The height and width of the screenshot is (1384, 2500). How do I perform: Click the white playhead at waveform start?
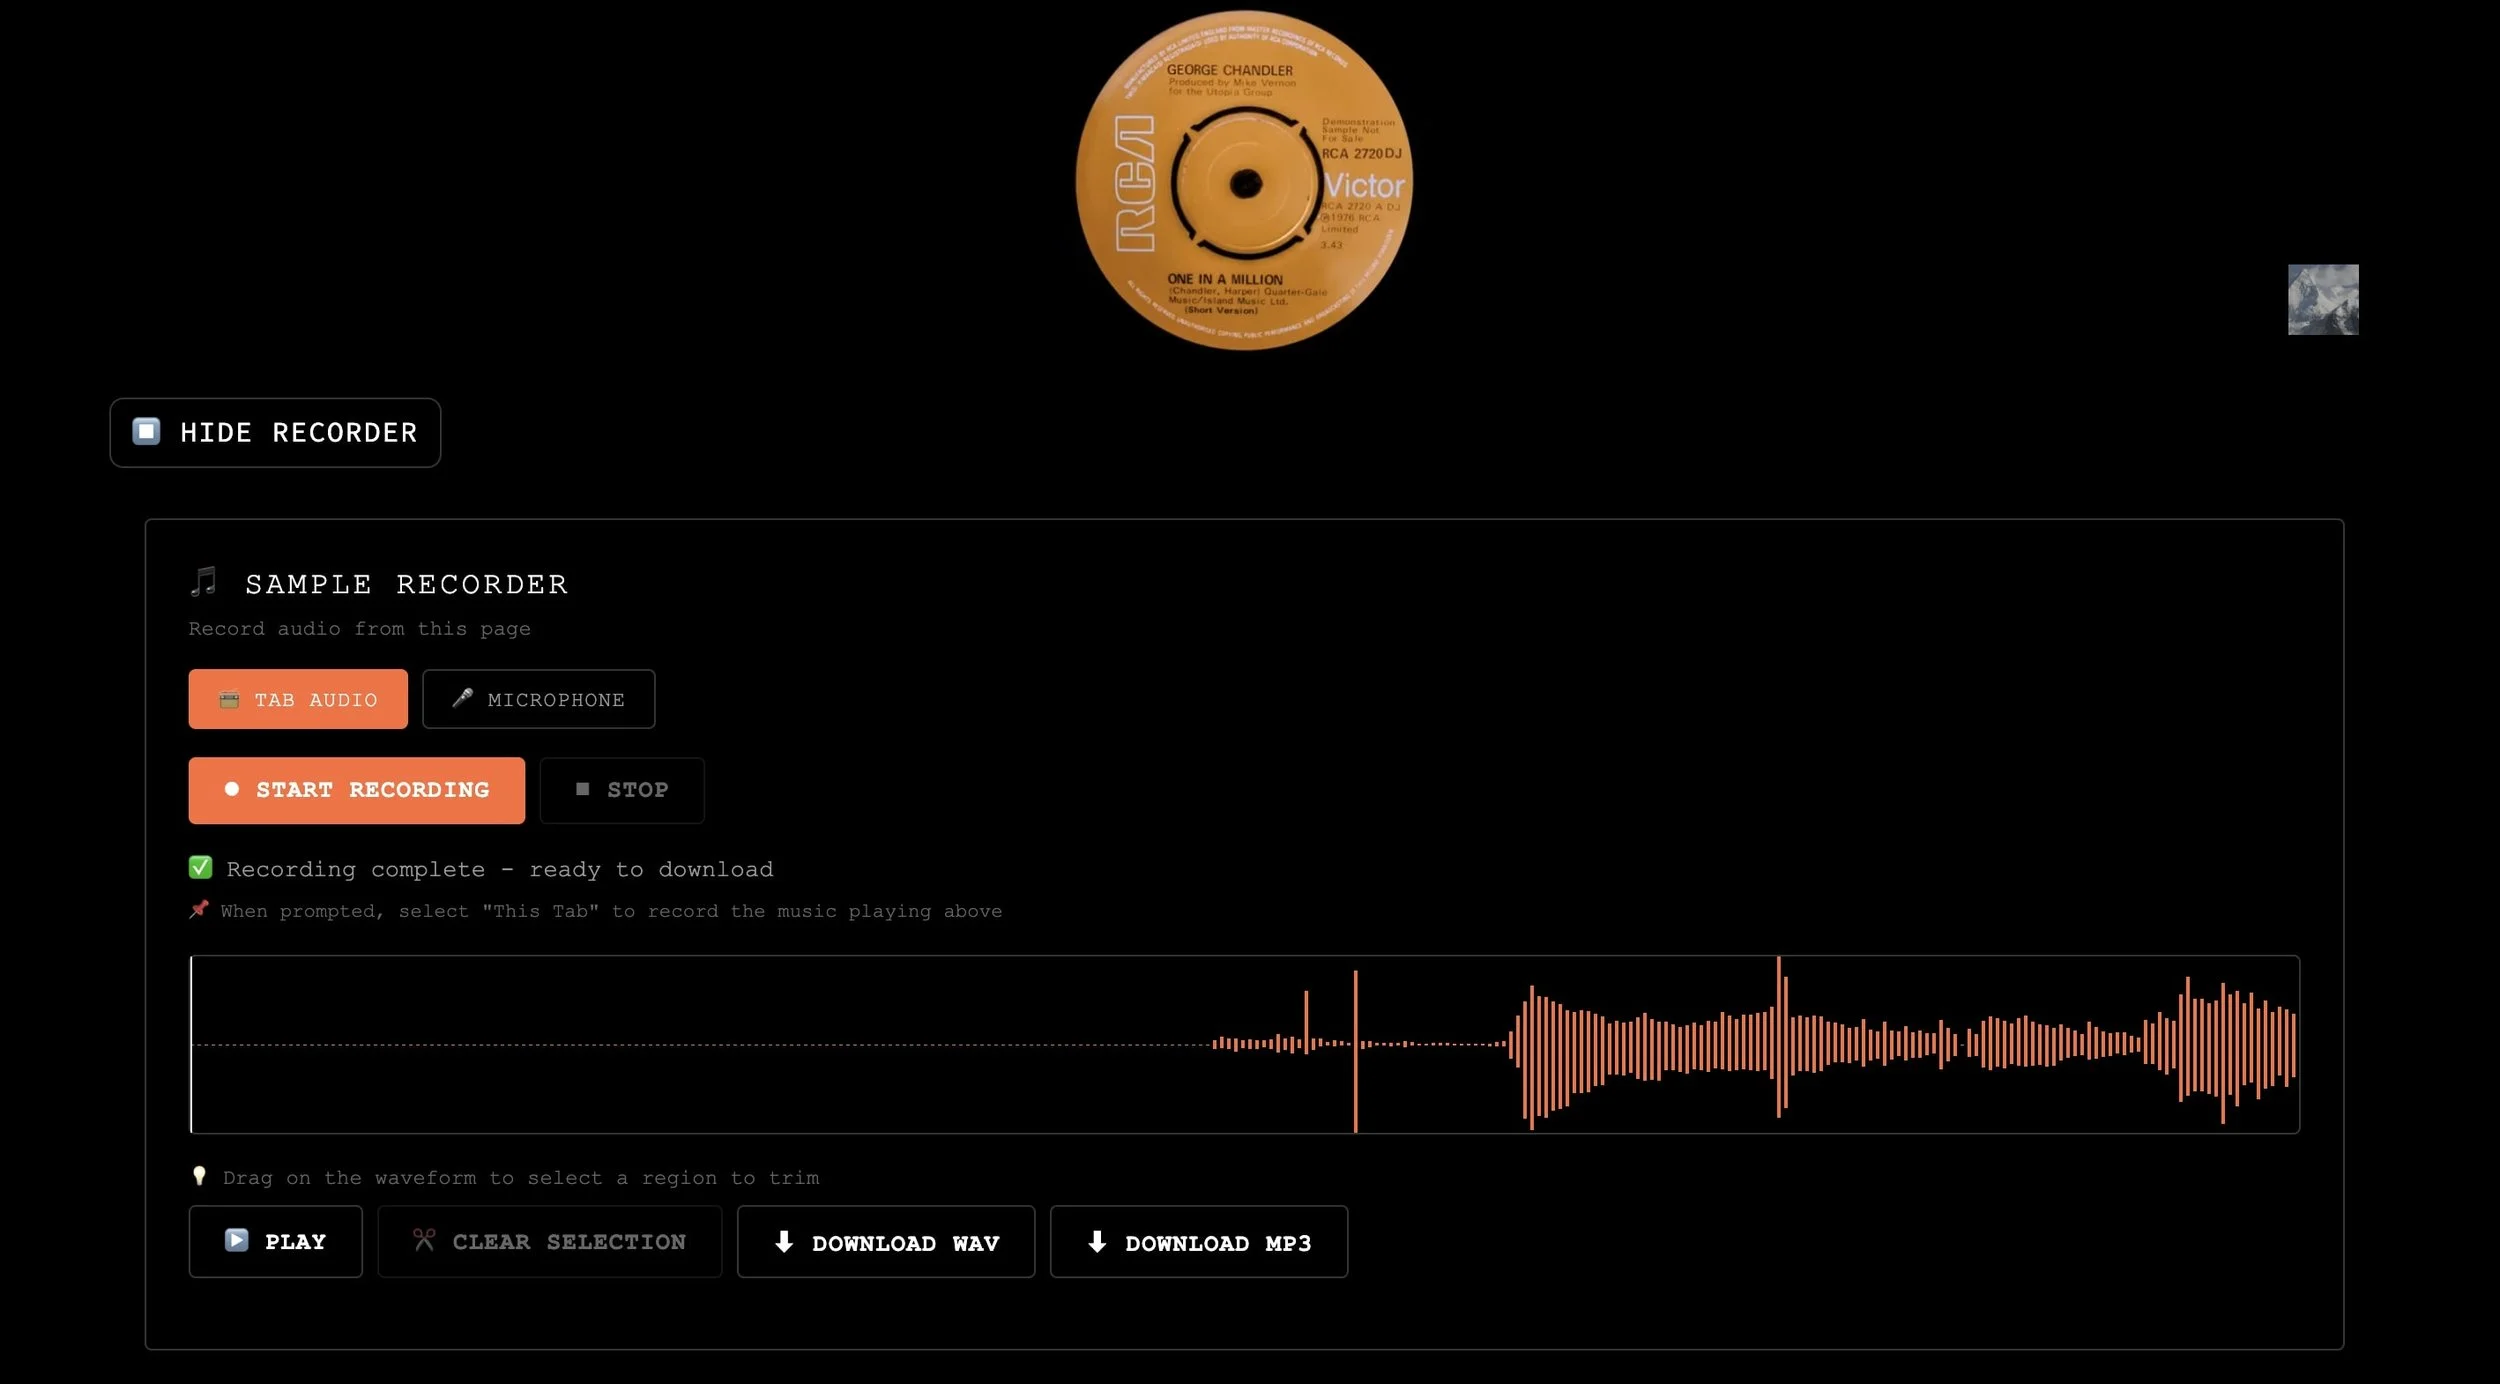191,1044
